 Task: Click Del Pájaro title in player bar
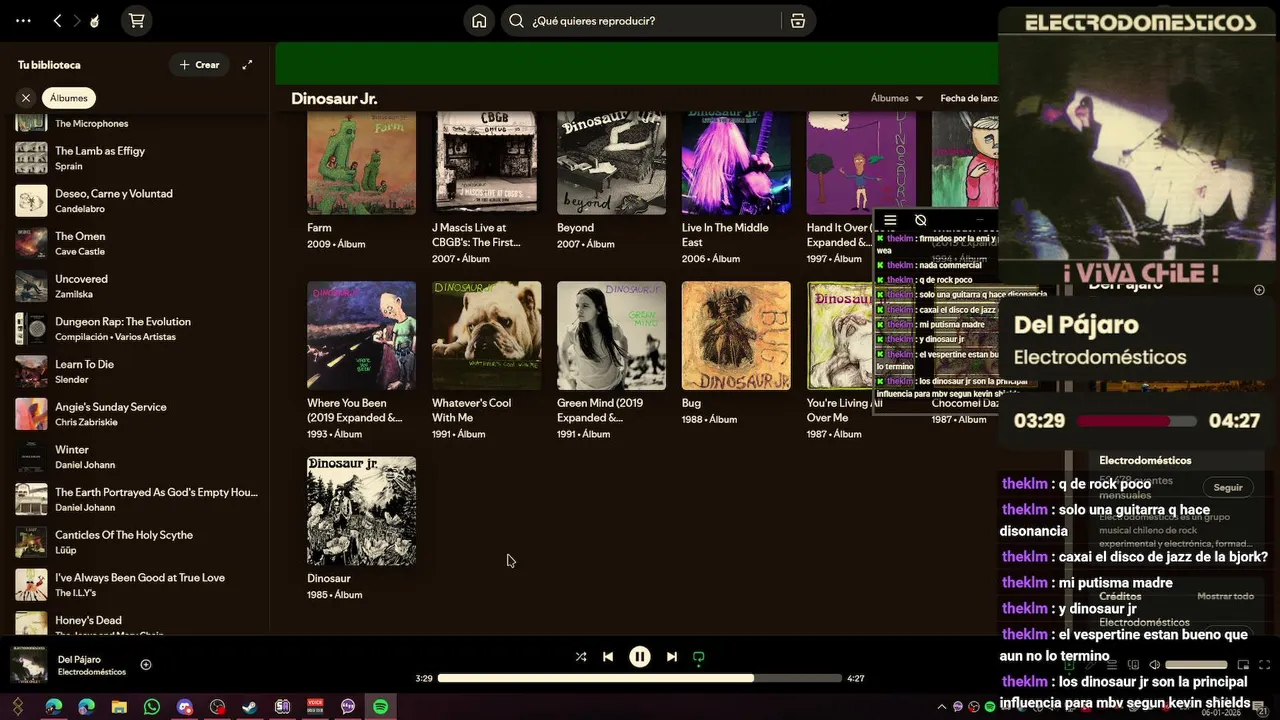point(79,659)
